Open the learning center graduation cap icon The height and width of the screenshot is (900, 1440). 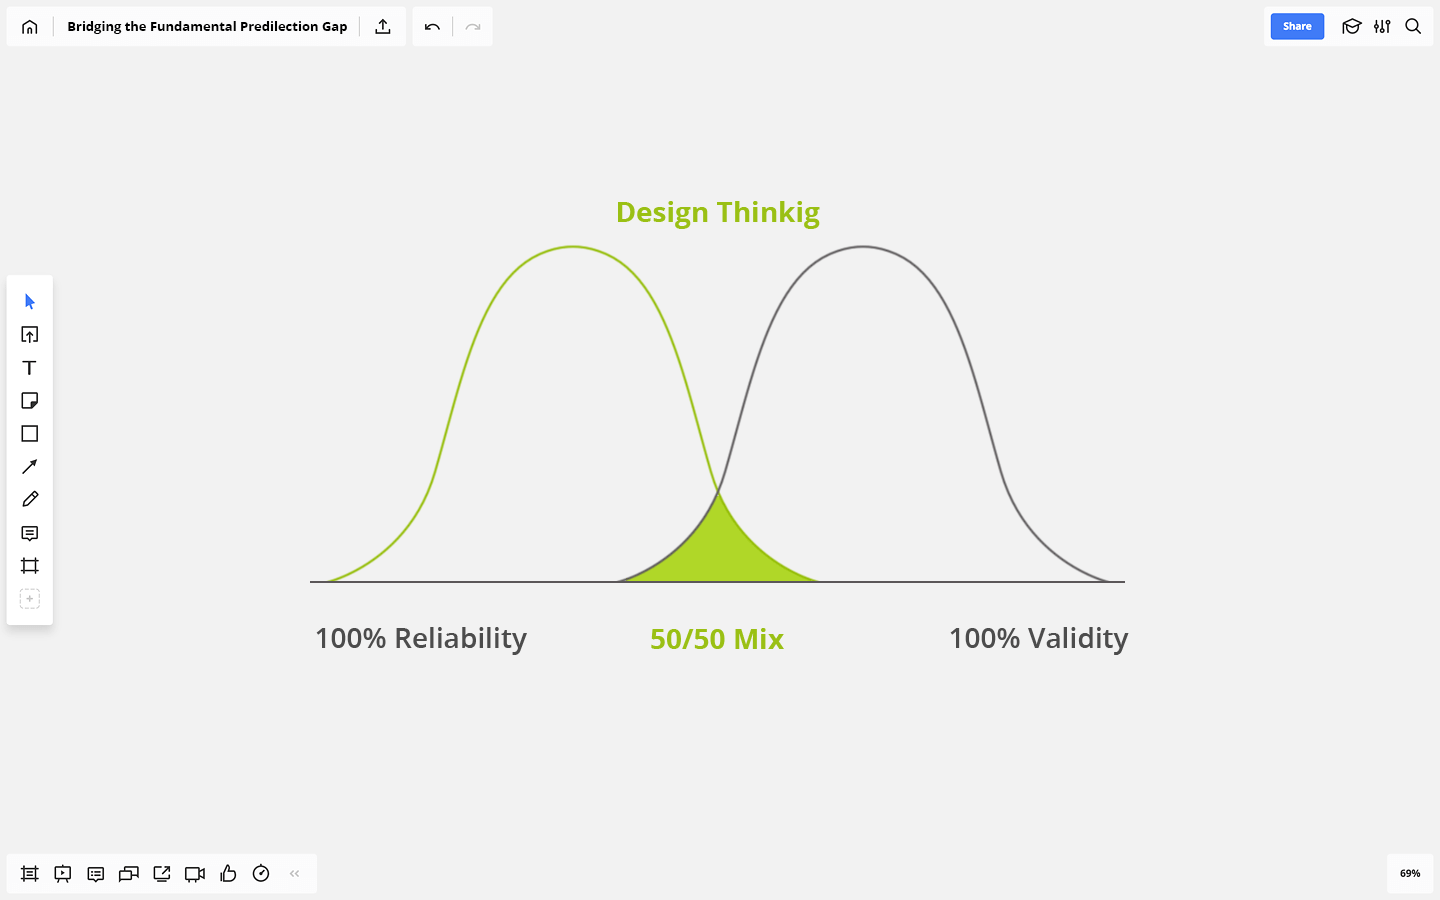(x=1352, y=27)
